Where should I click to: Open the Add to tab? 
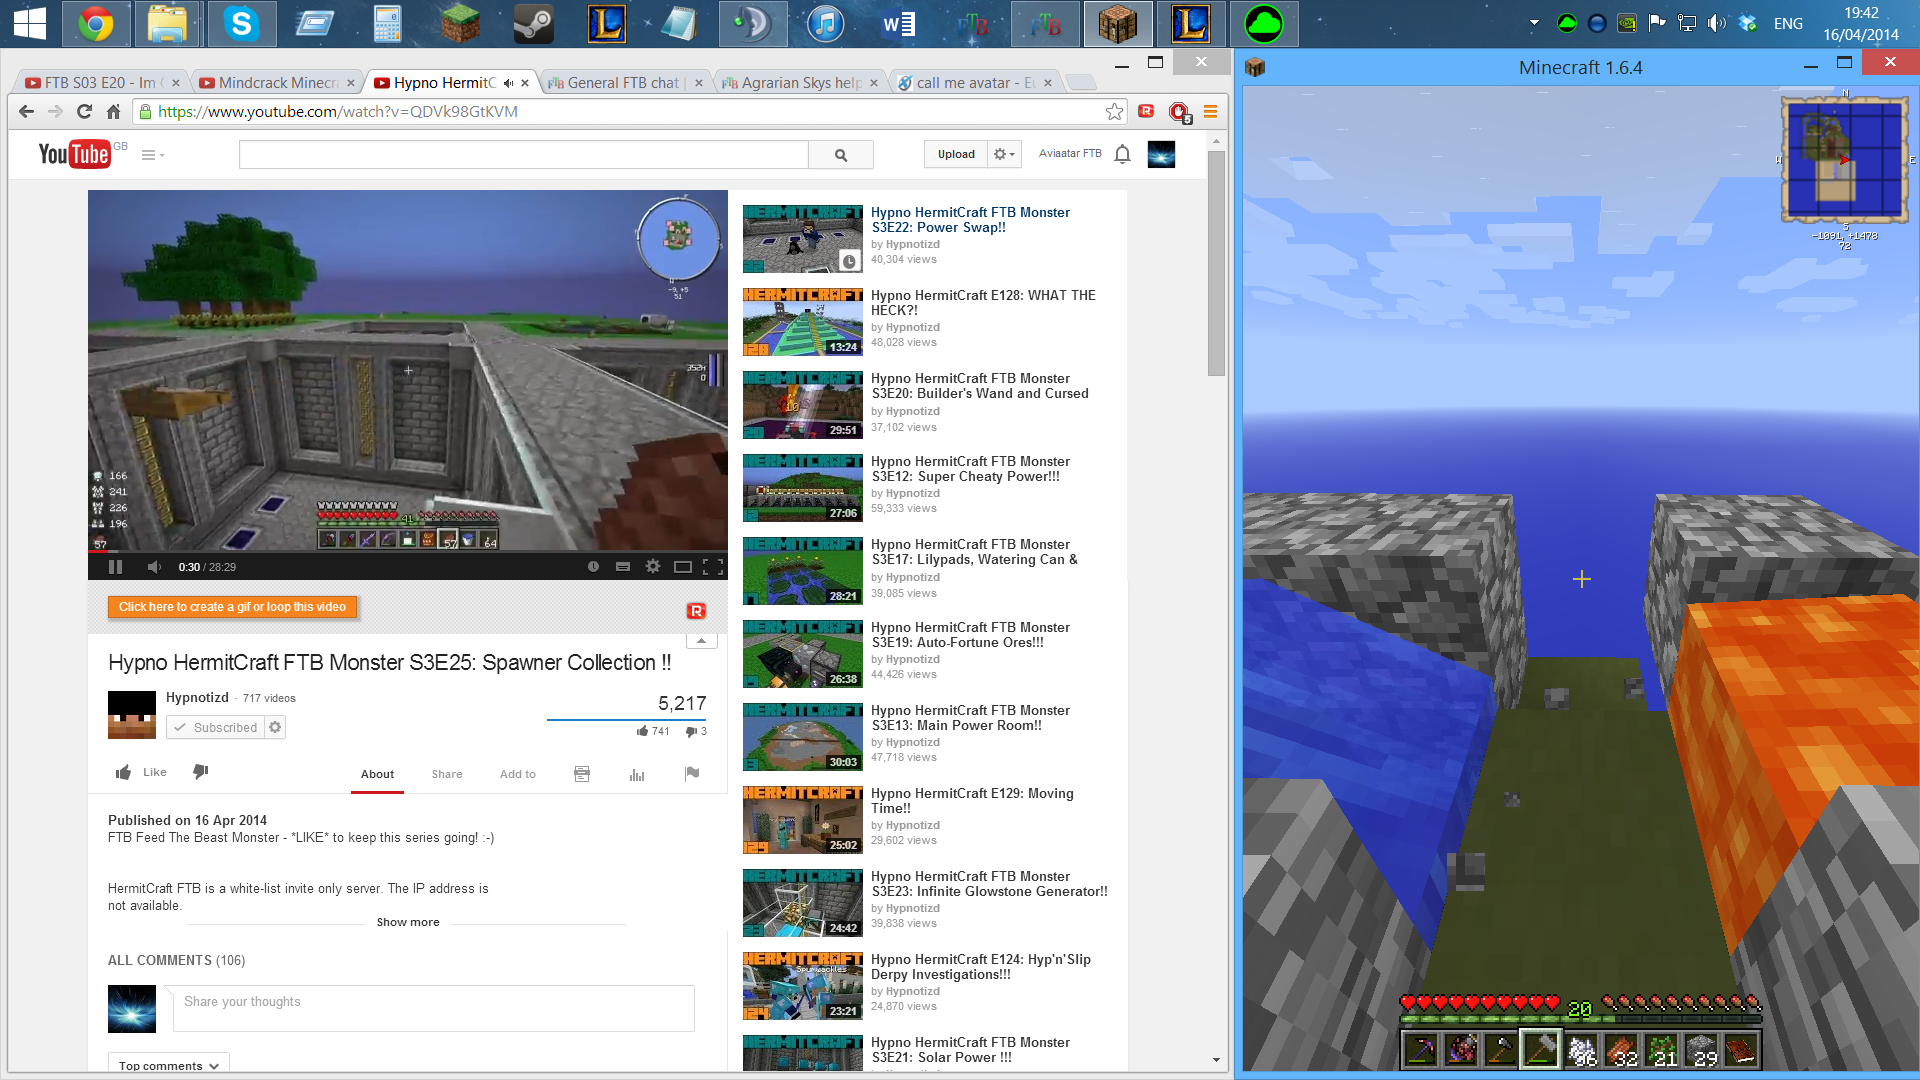tap(518, 774)
